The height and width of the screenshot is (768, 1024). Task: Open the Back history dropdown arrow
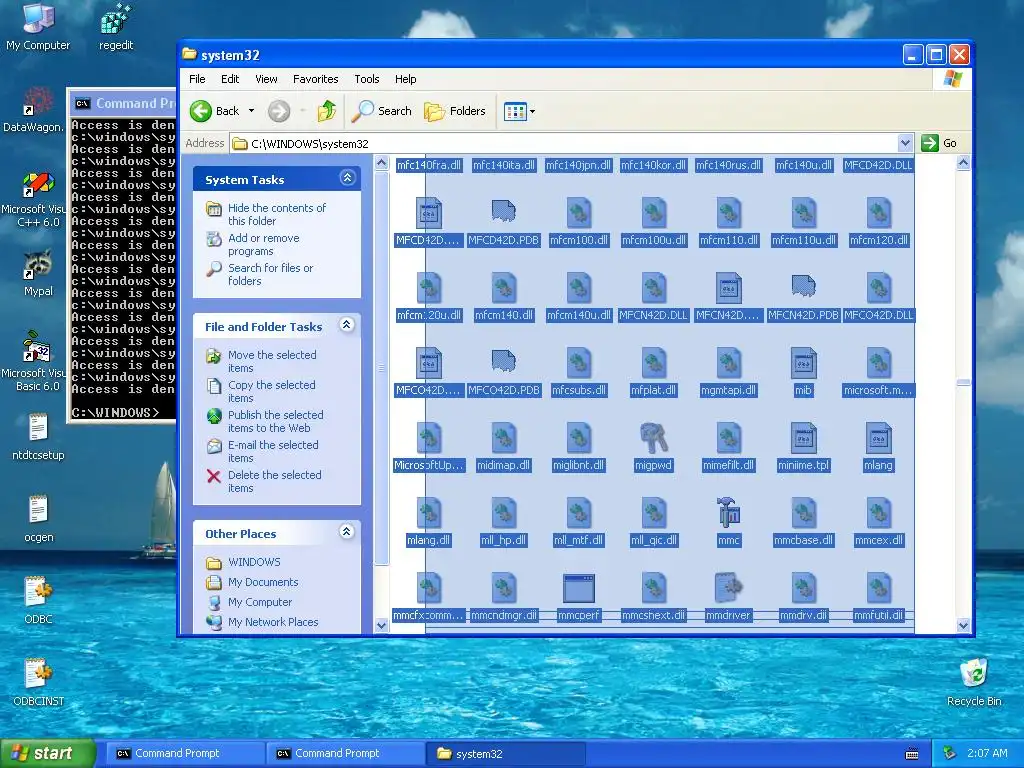[x=251, y=111]
